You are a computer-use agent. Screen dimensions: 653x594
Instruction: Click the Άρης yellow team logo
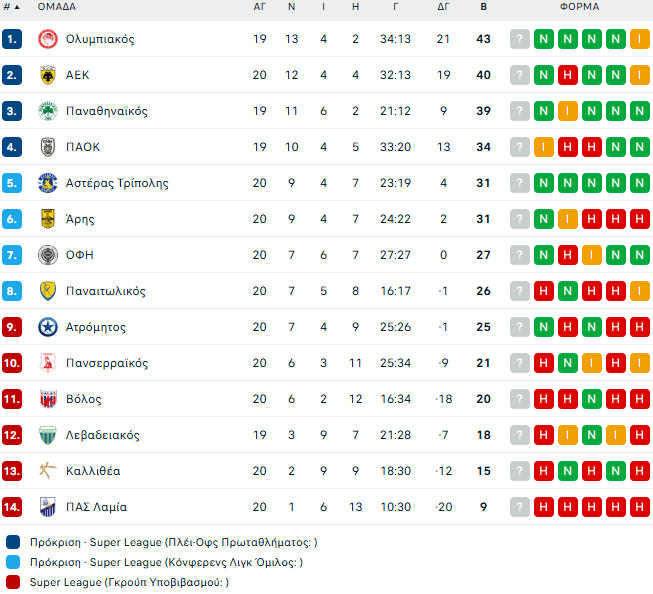[47, 219]
